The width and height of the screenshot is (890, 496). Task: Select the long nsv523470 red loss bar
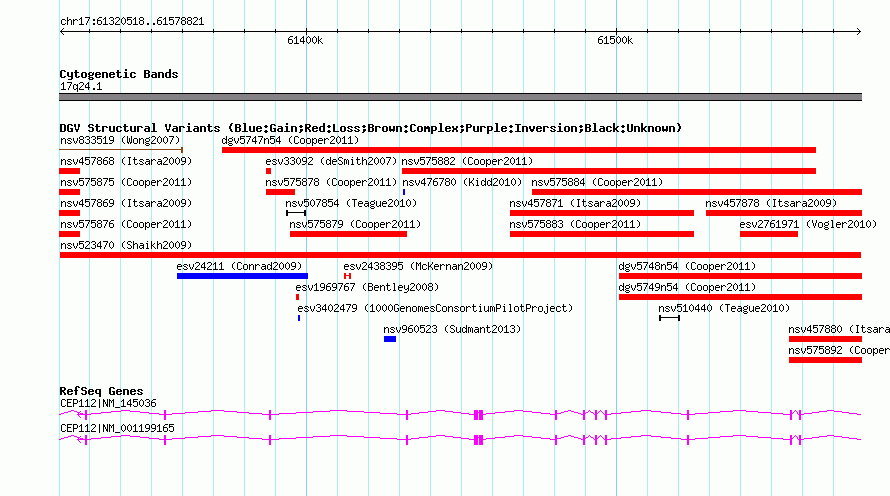click(460, 255)
